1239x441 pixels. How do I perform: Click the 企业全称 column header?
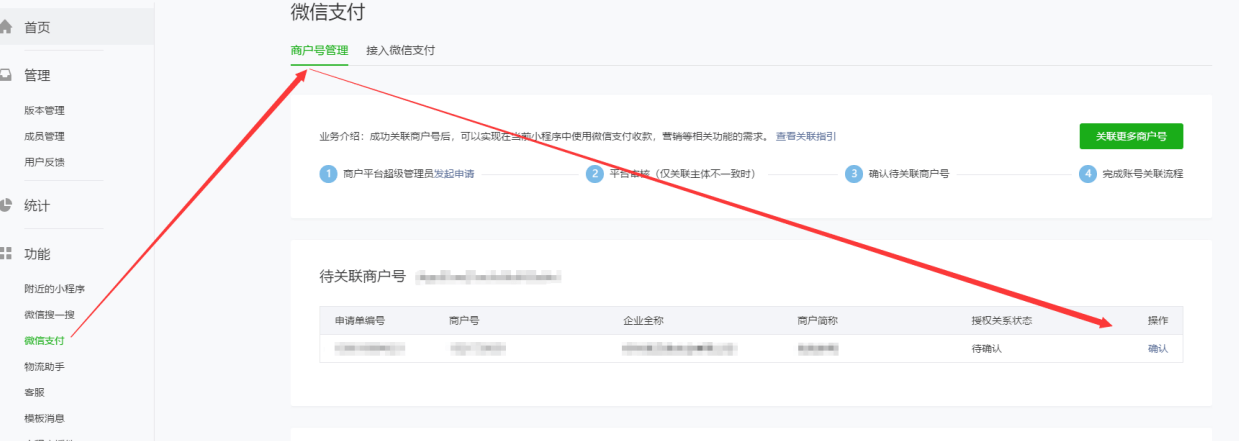coord(642,321)
